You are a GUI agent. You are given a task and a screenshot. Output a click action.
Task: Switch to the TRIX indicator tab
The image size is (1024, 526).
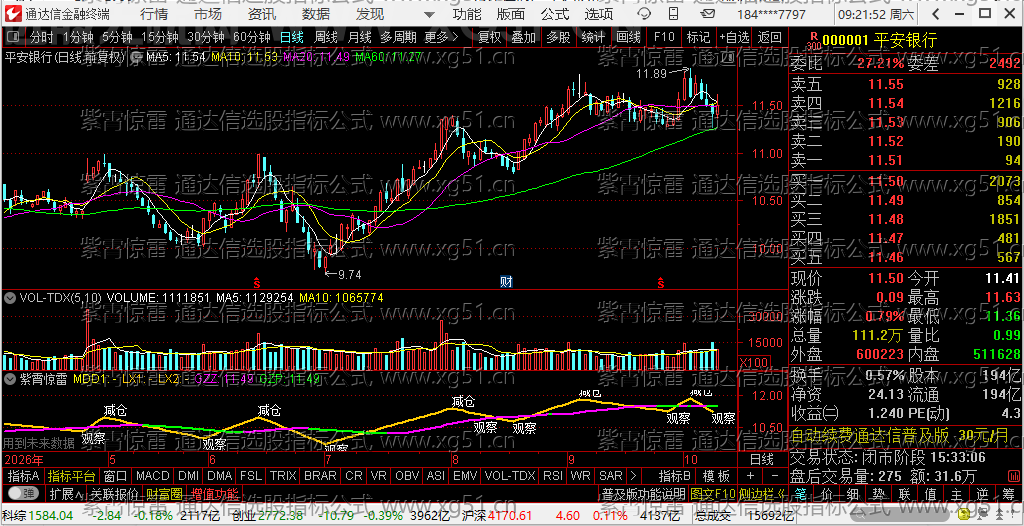coord(283,476)
